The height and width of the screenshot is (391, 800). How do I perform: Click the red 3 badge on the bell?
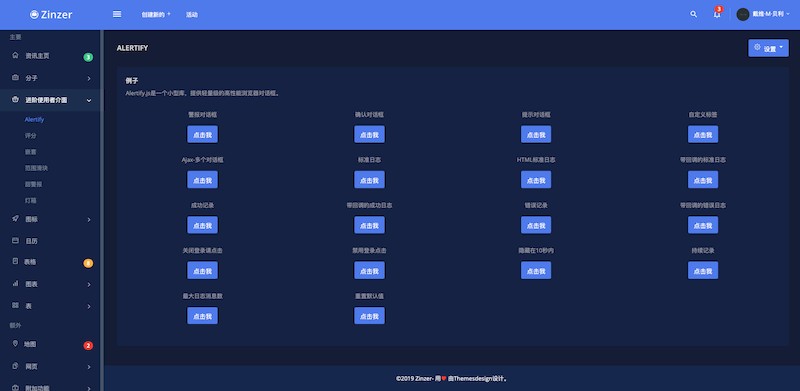[719, 9]
